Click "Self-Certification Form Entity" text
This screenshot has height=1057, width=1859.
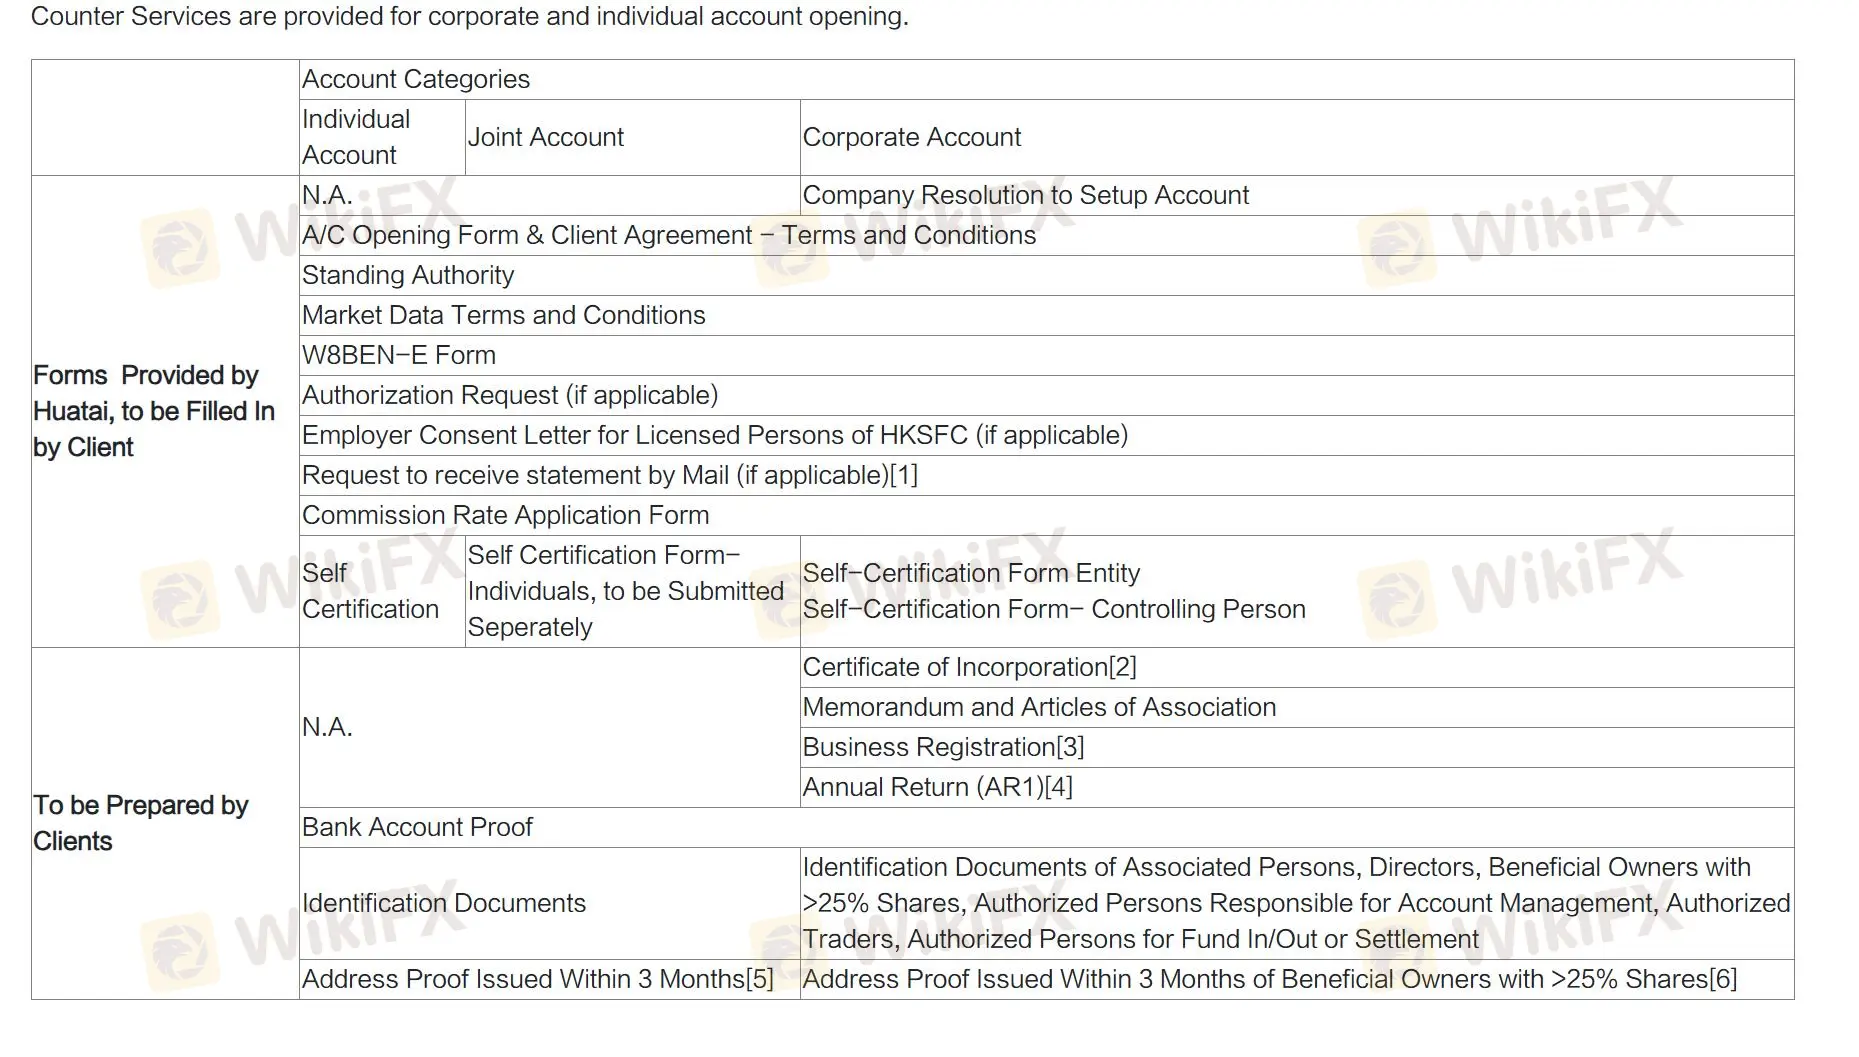tap(971, 574)
